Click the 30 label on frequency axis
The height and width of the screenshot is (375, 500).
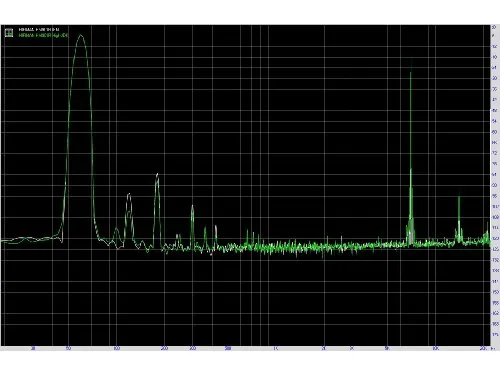pyautogui.click(x=33, y=349)
